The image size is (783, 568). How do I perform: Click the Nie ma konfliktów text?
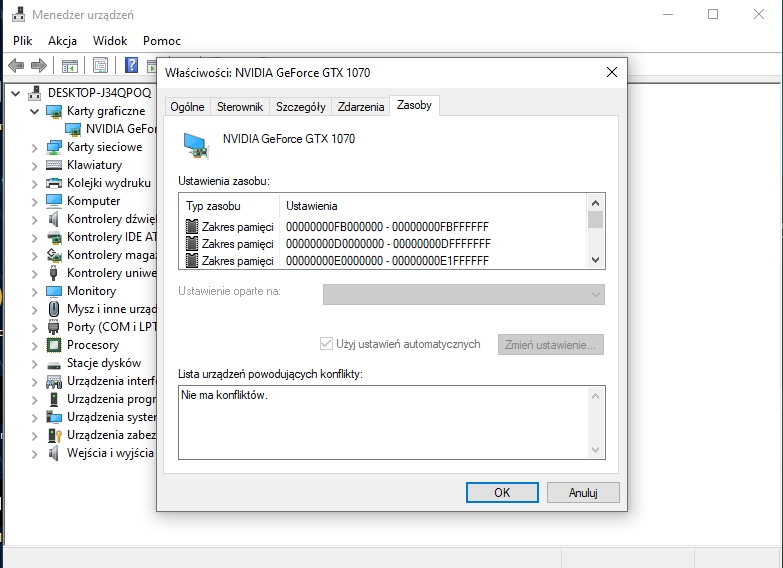coord(224,395)
